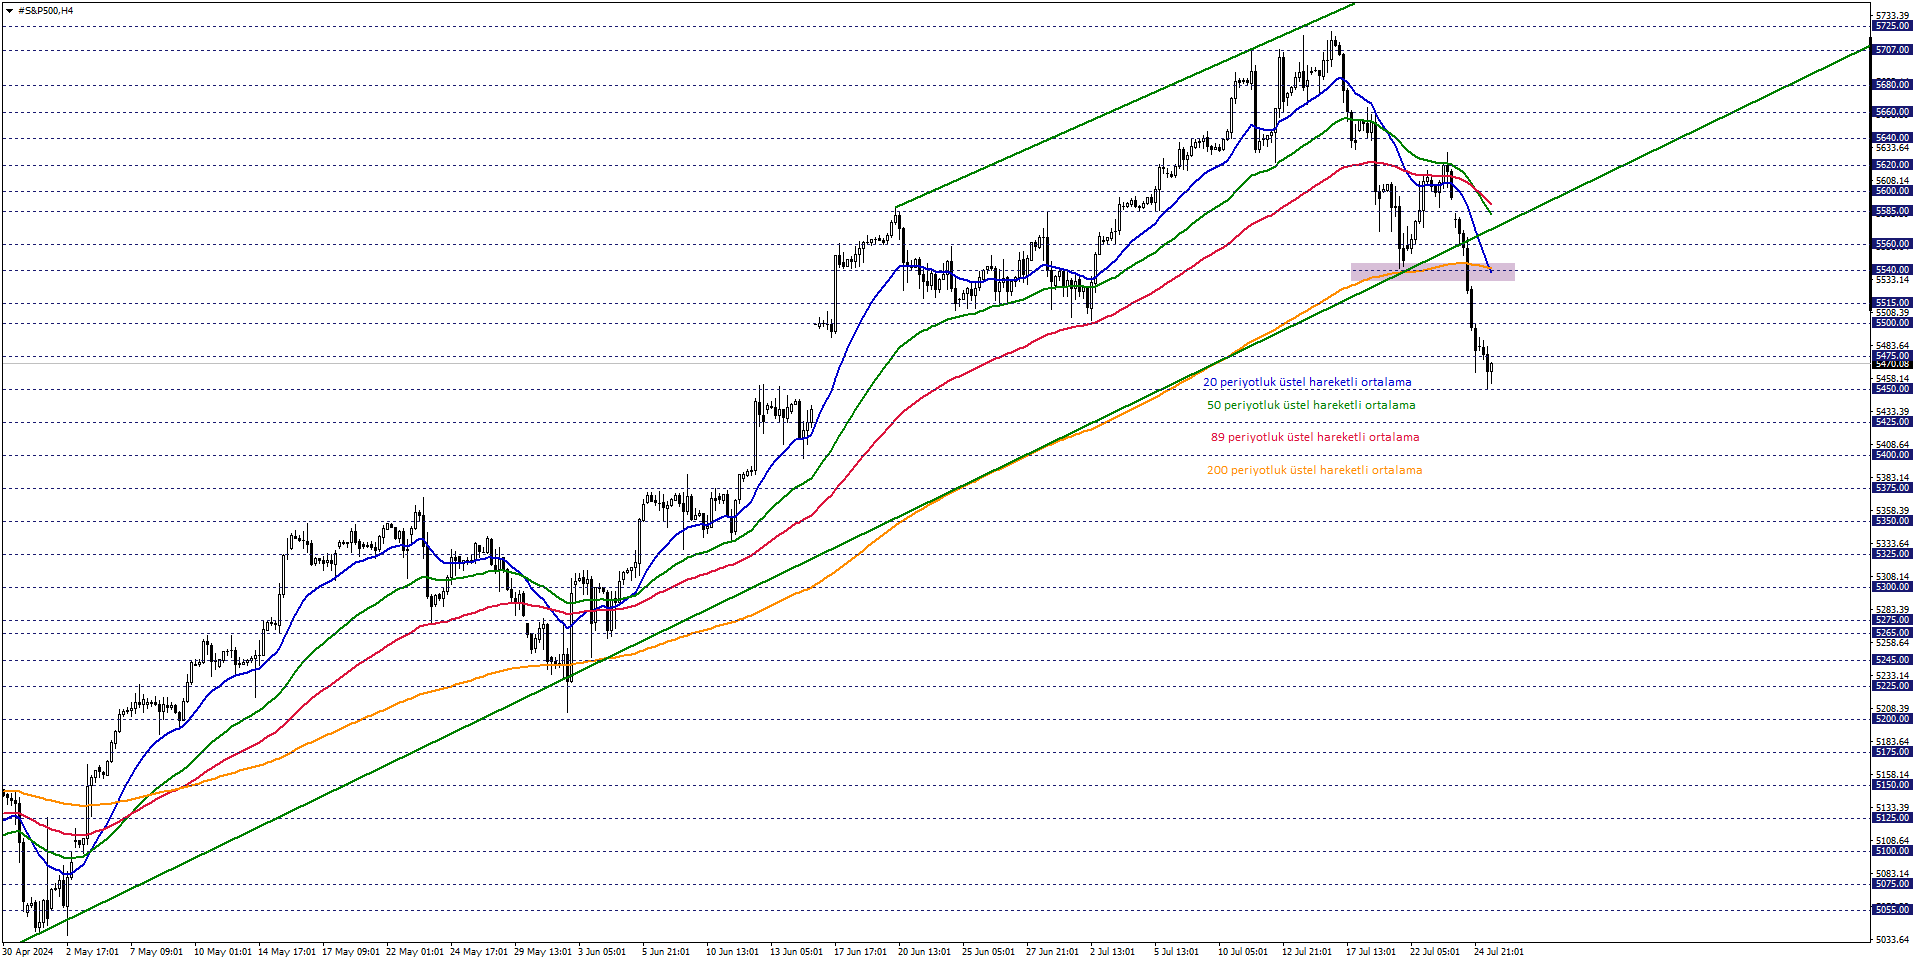
Task: Click the 5150.00 price level tag
Action: click(1892, 785)
